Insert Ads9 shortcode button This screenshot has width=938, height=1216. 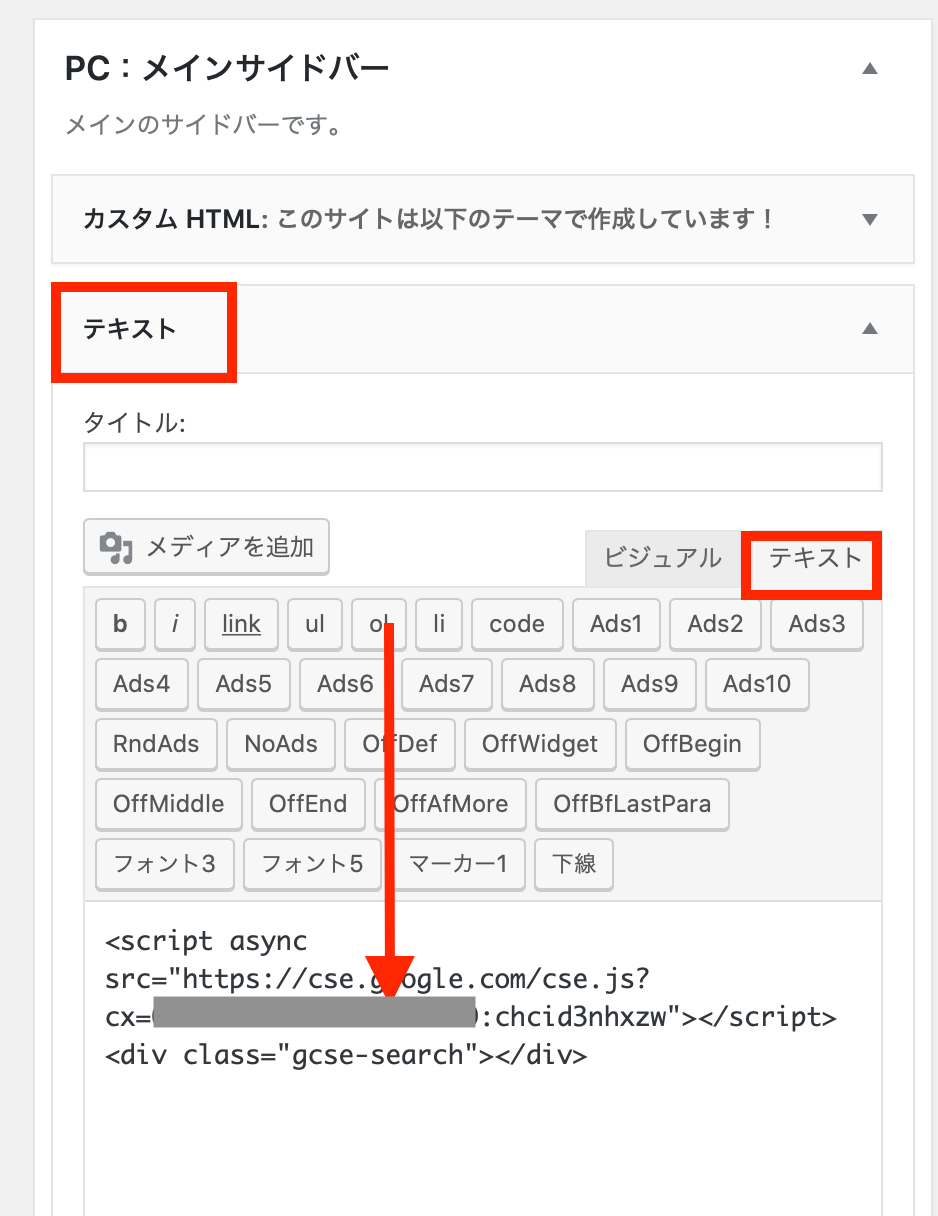pos(650,684)
